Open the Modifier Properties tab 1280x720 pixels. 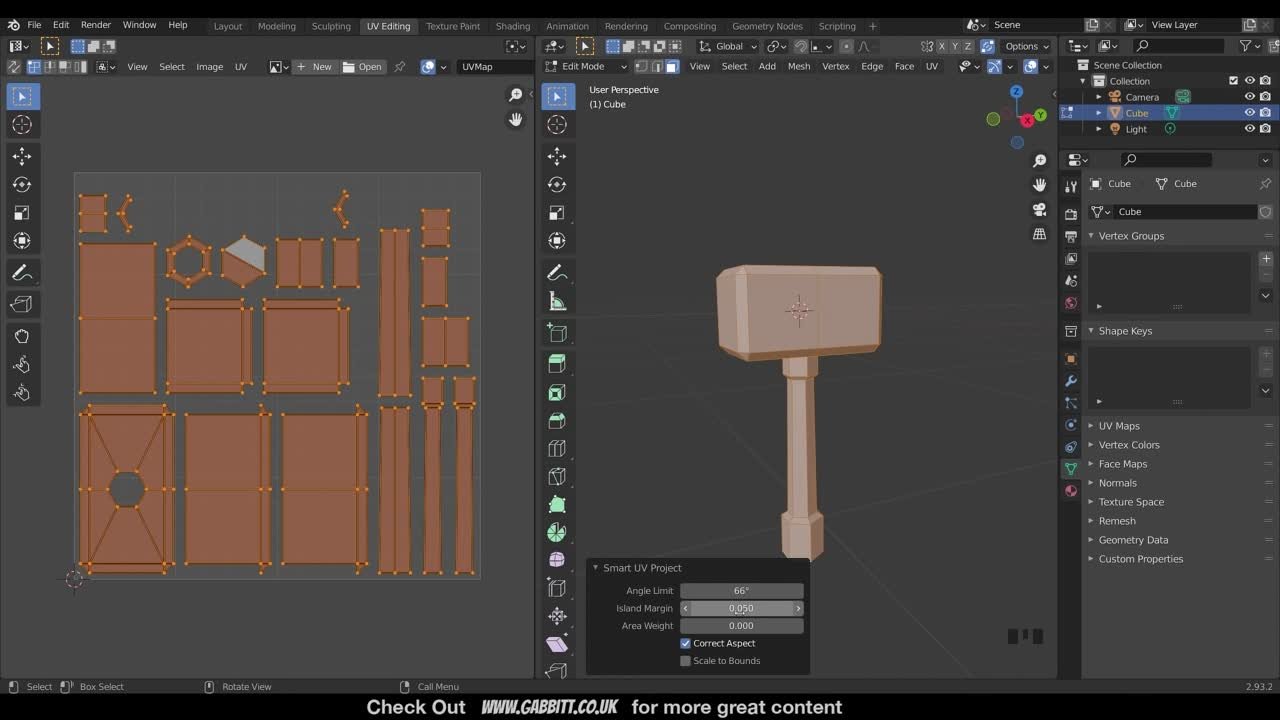1071,380
